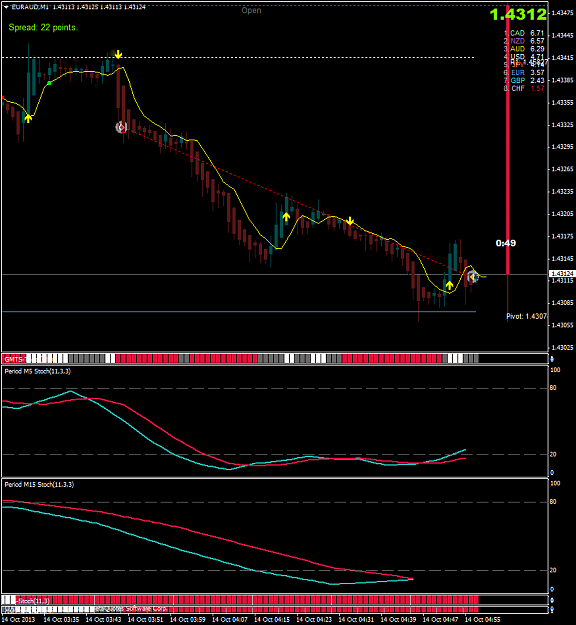Viewport: 576px width, 625px height.
Task: Click the -Stoch(11.3) bar label
Action: [33, 601]
